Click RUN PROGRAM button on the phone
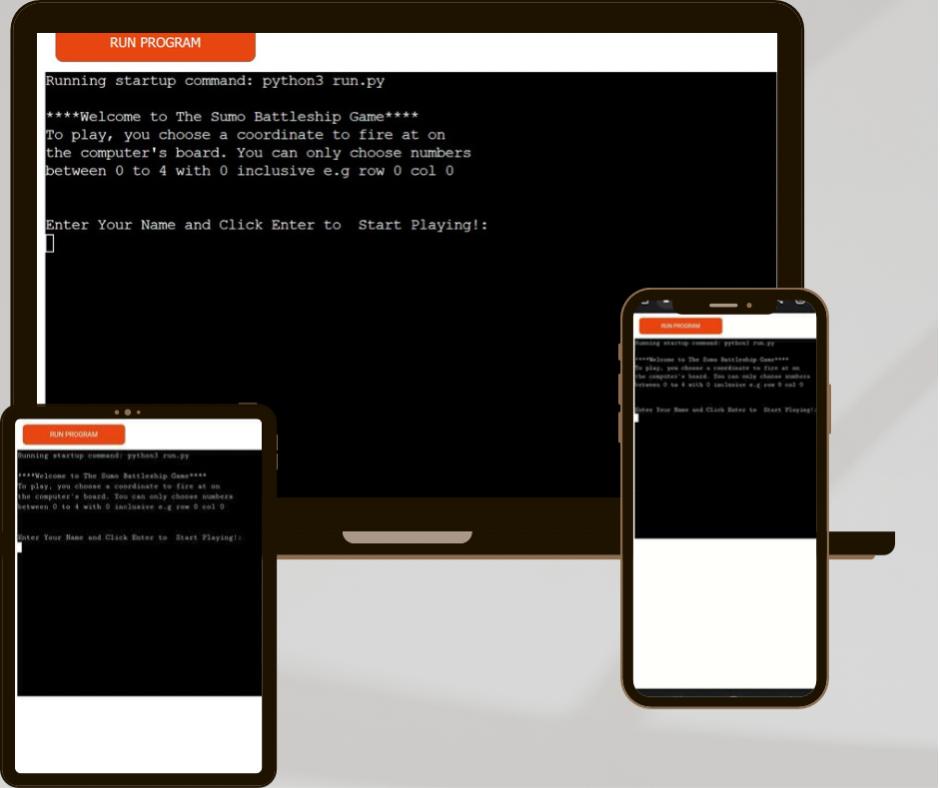This screenshot has width=940, height=788. pos(680,326)
